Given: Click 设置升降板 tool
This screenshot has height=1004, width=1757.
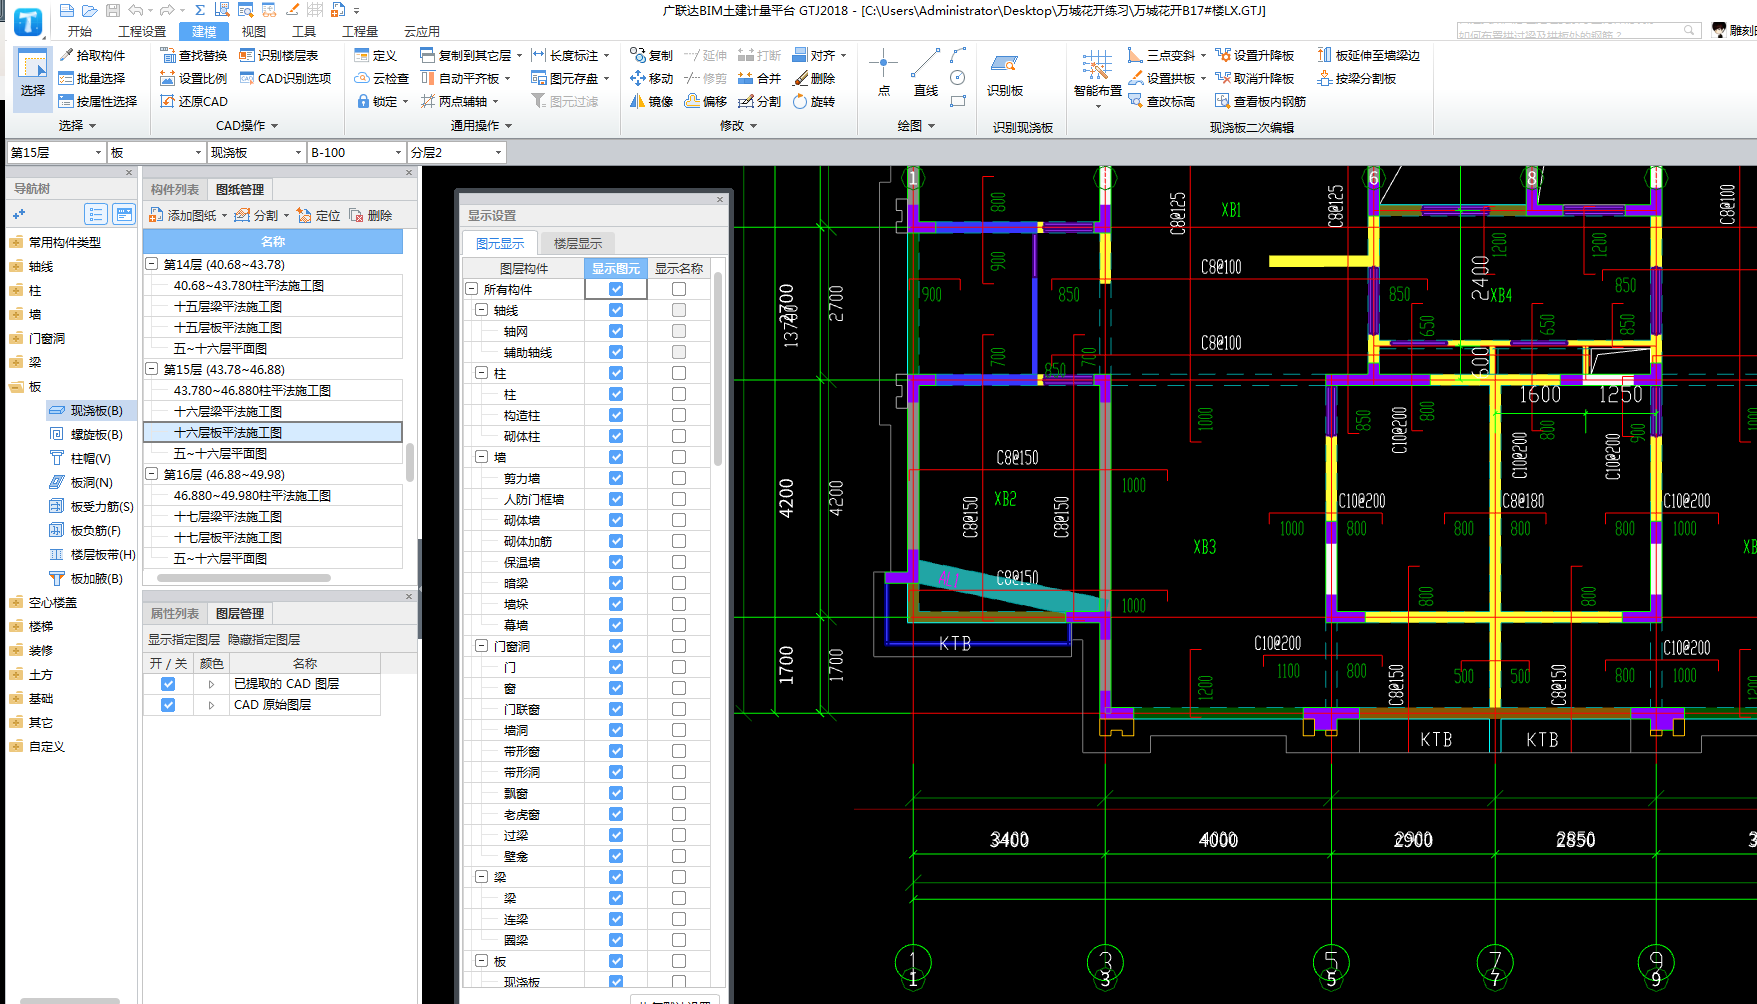Looking at the screenshot, I should coord(1255,55).
